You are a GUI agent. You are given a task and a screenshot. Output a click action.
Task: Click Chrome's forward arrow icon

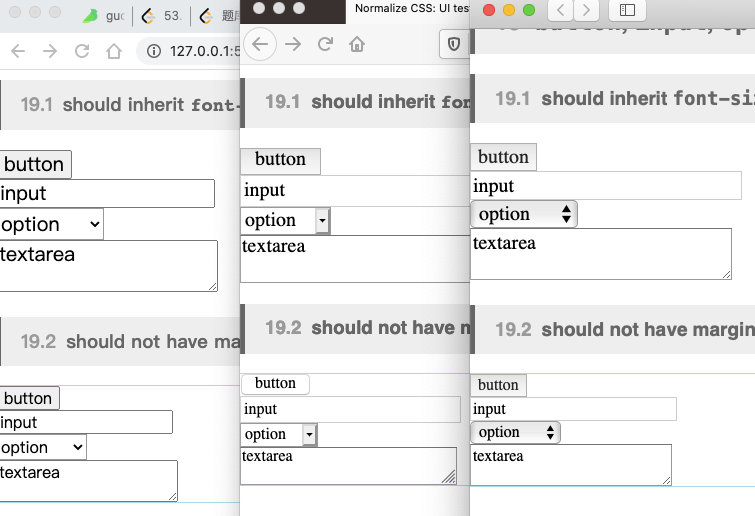click(x=50, y=51)
